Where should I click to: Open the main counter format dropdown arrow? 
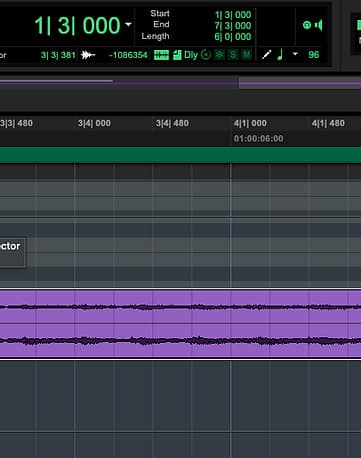click(x=128, y=24)
